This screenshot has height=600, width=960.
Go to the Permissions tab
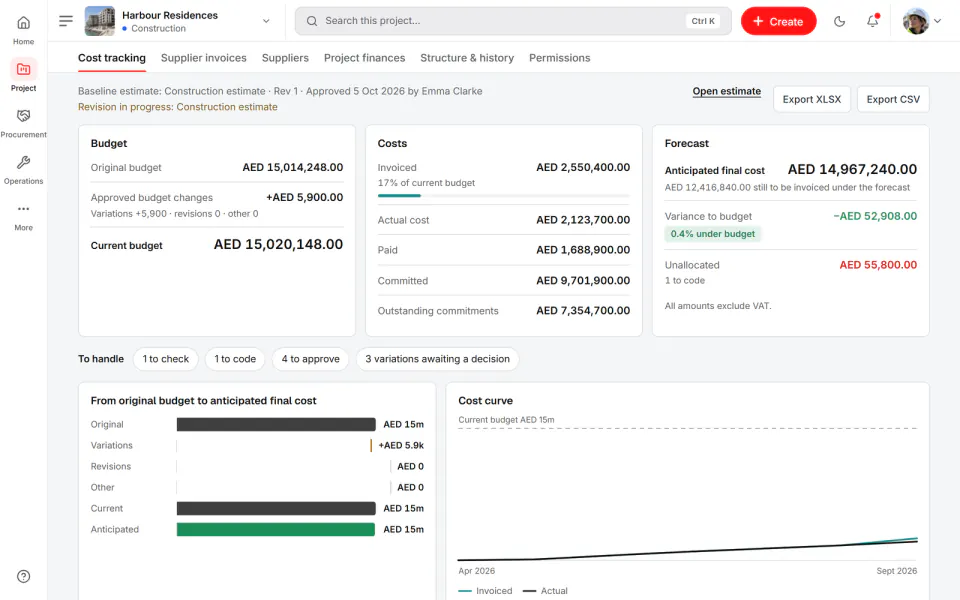click(560, 58)
